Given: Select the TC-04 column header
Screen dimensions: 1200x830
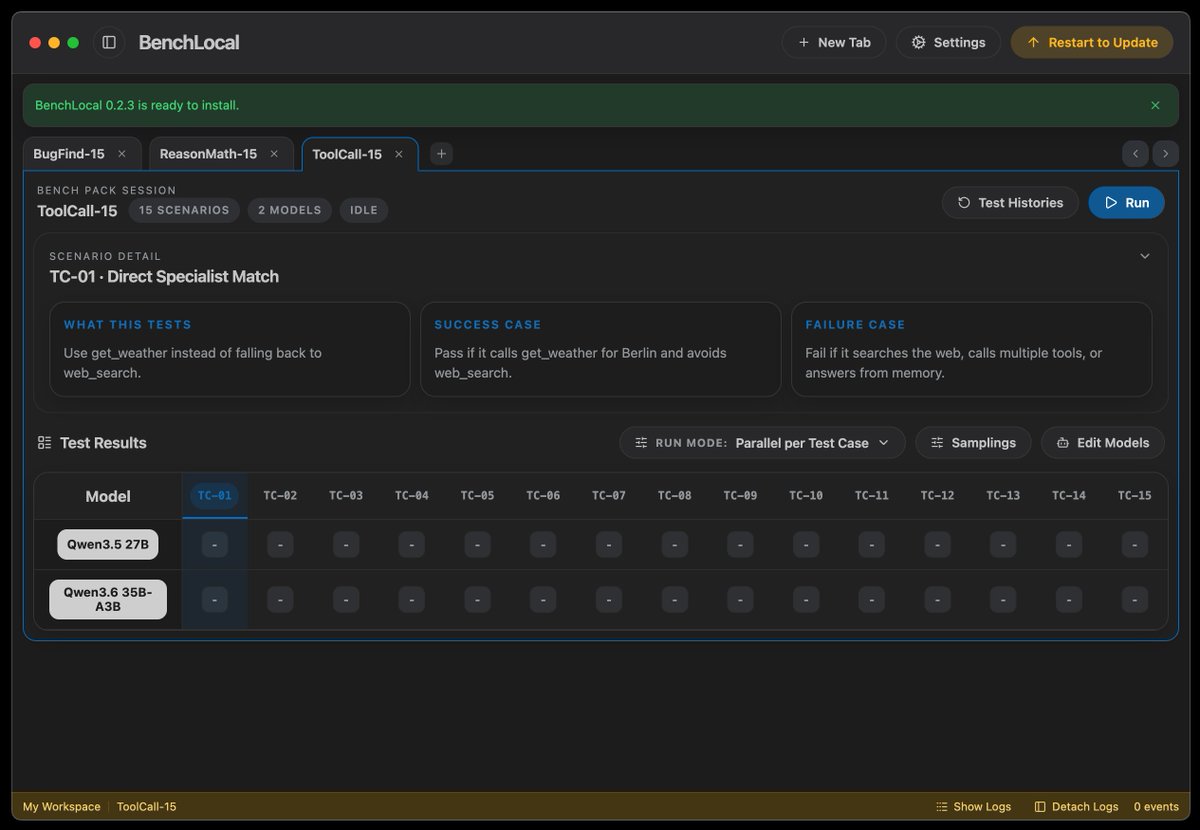Looking at the screenshot, I should (x=412, y=495).
